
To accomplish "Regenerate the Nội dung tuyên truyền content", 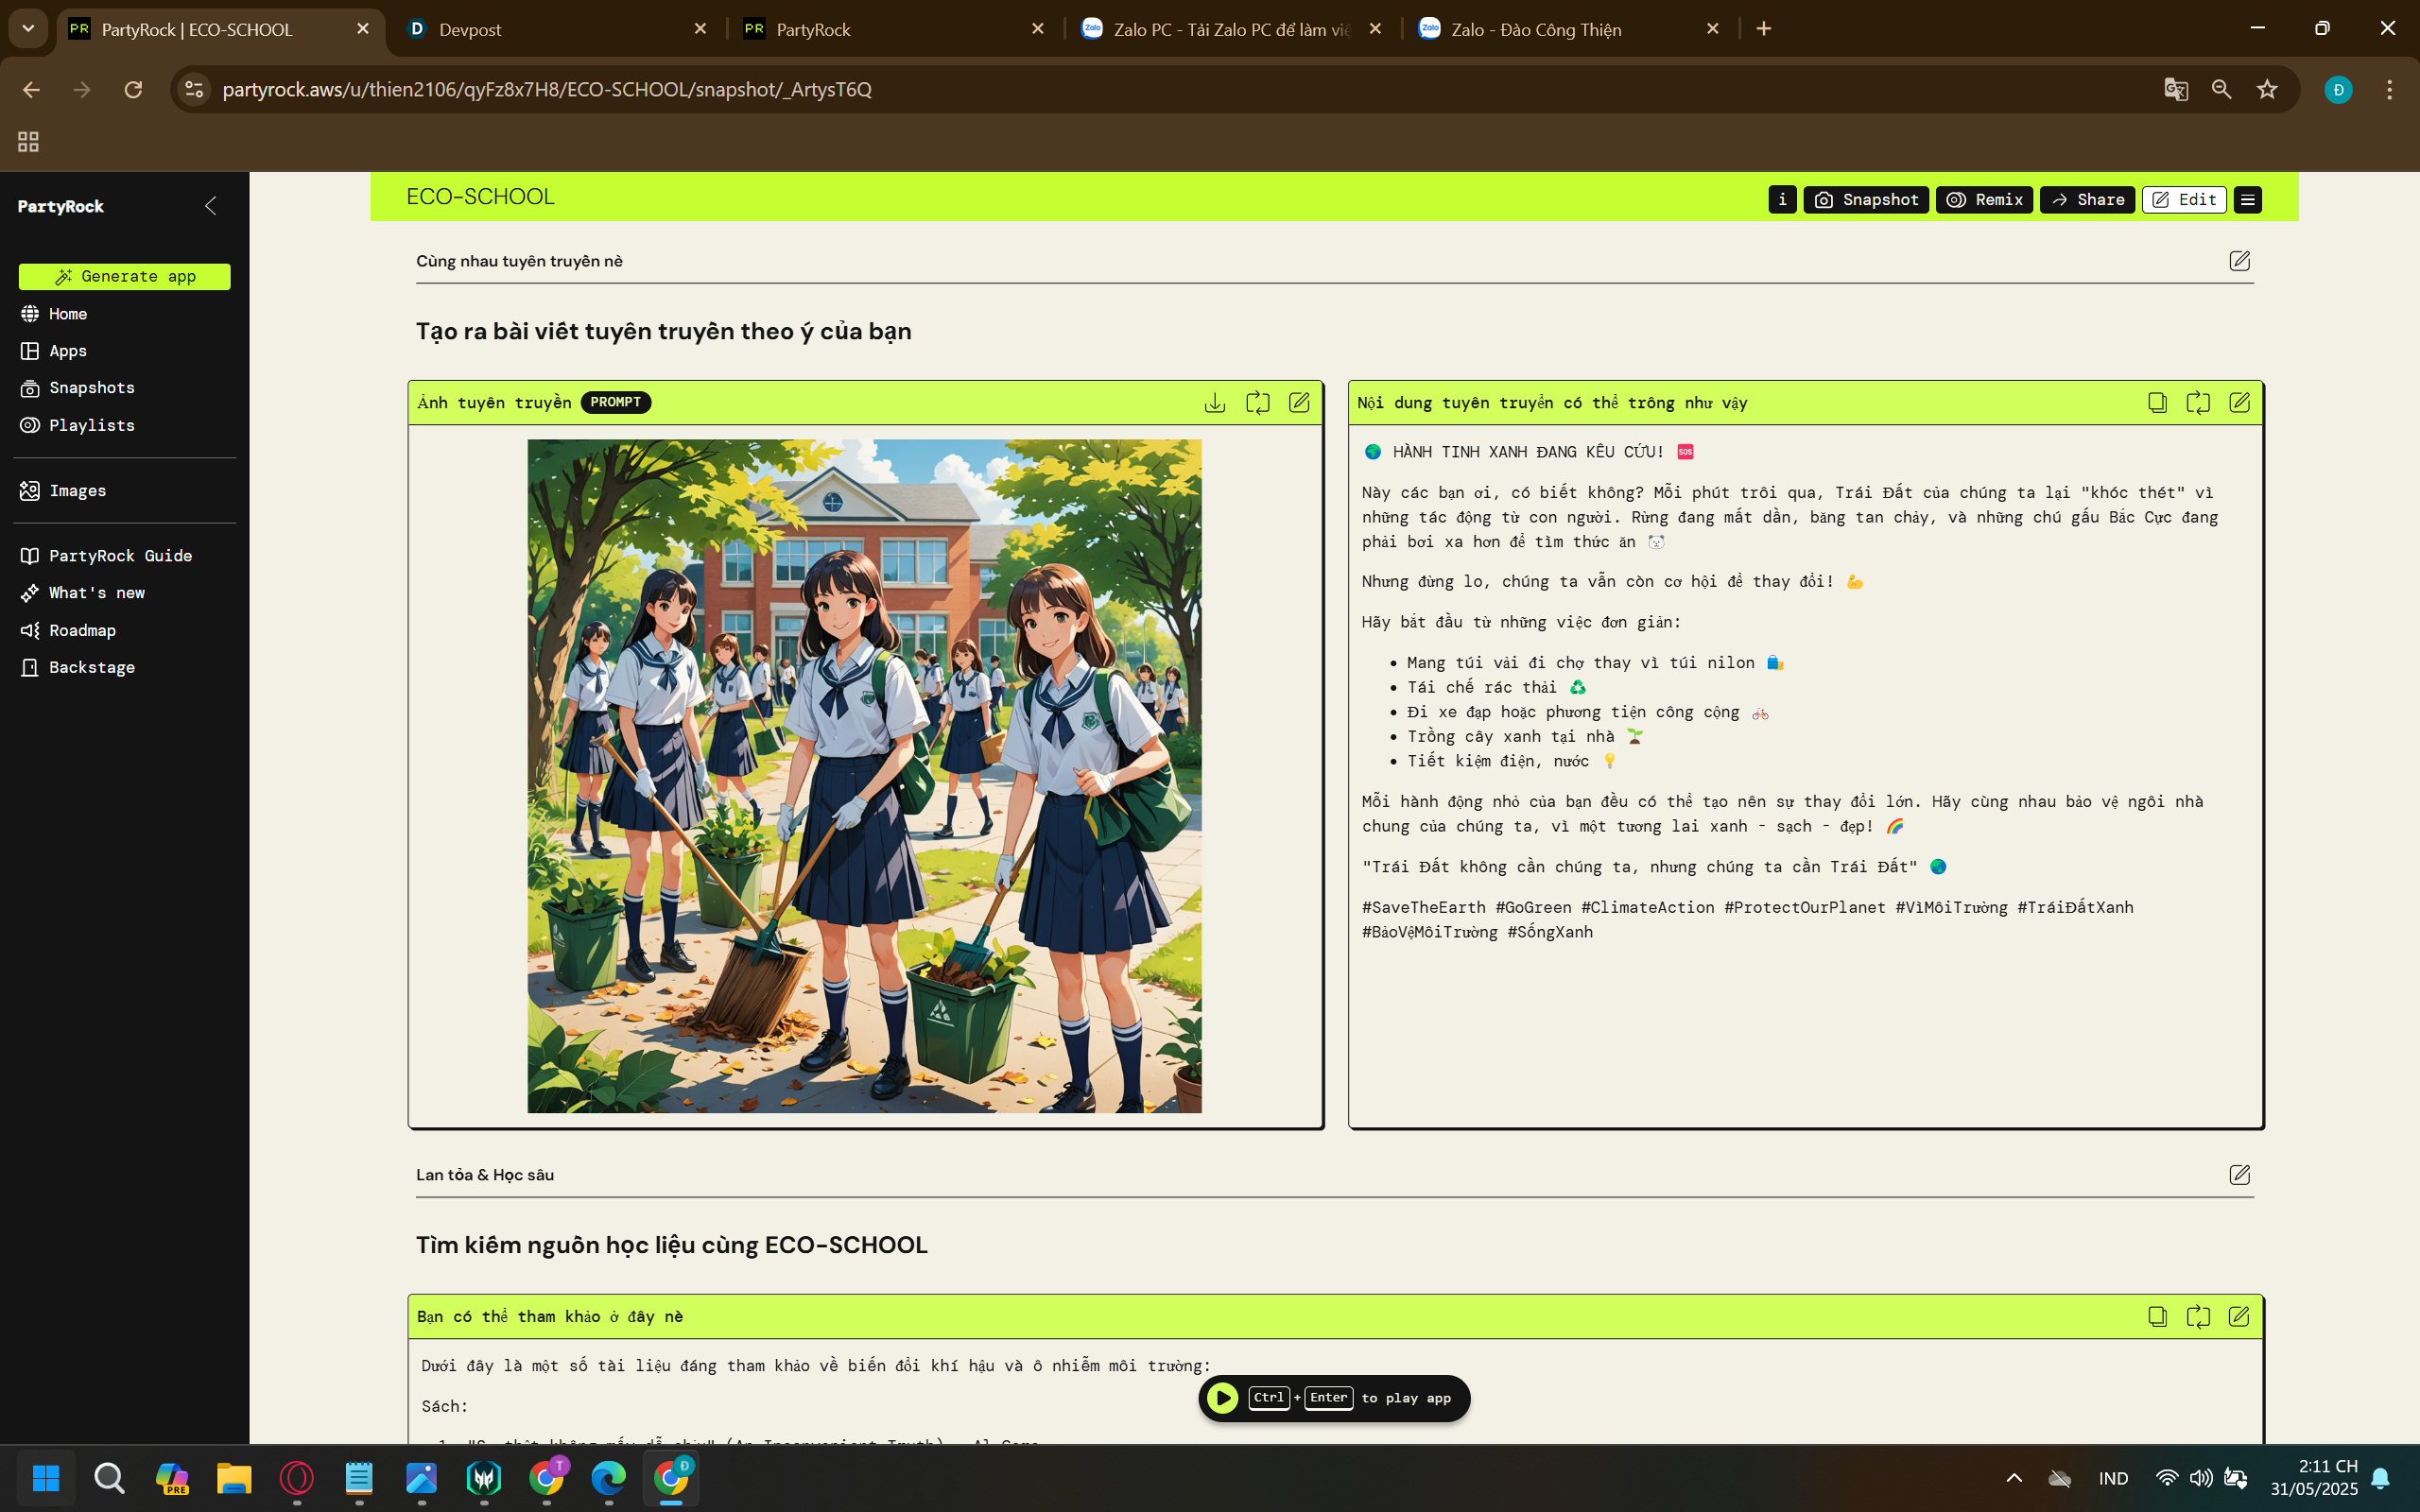I will (x=2197, y=402).
